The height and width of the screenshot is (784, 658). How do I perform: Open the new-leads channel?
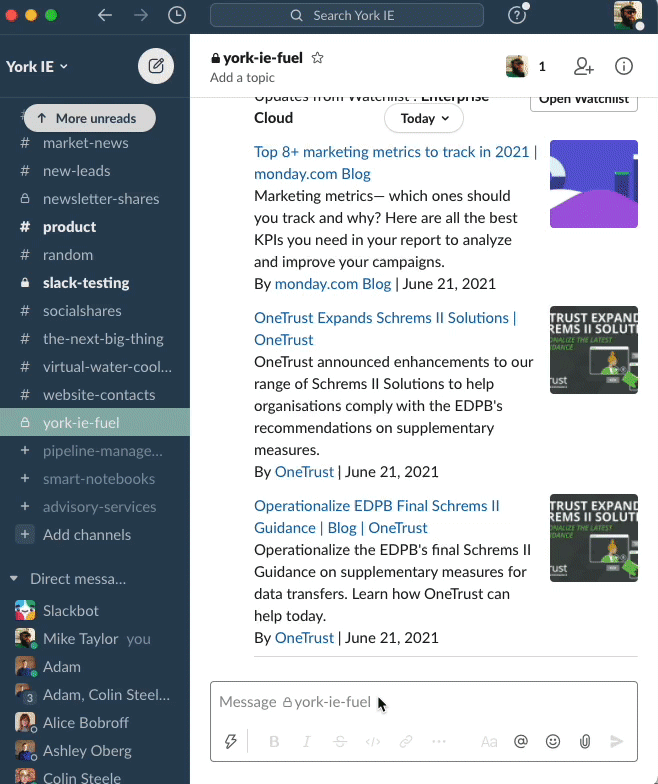pos(95,171)
